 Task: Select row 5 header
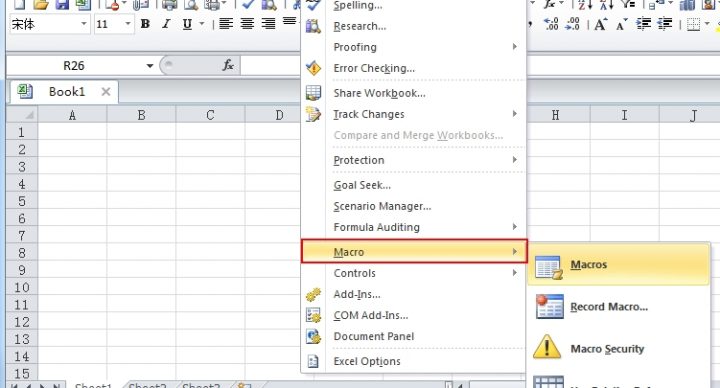(x=22, y=202)
